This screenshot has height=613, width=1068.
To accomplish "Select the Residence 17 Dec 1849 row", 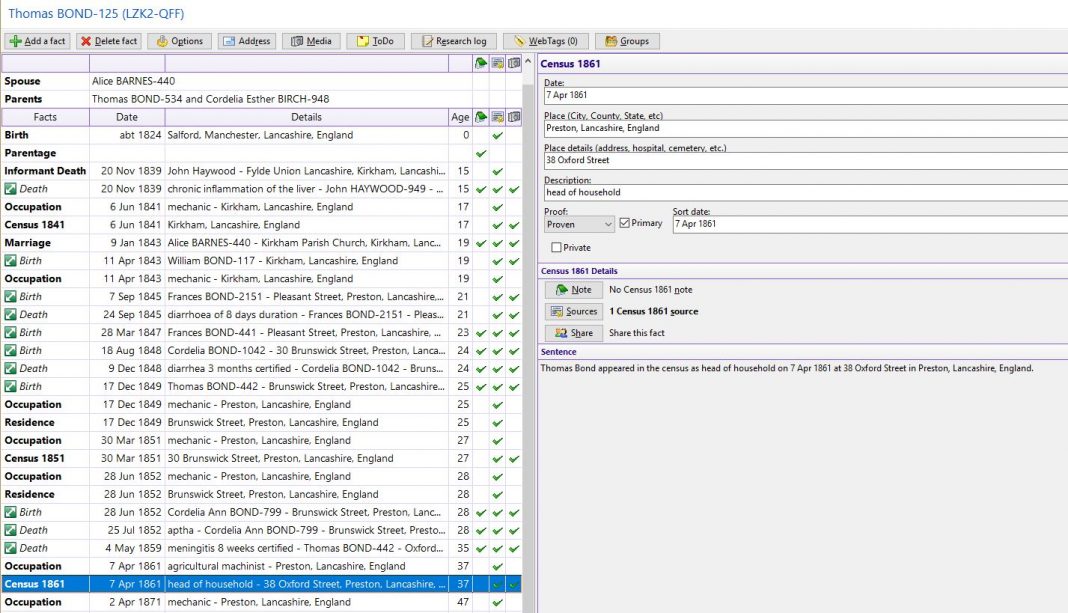I will click(x=262, y=422).
